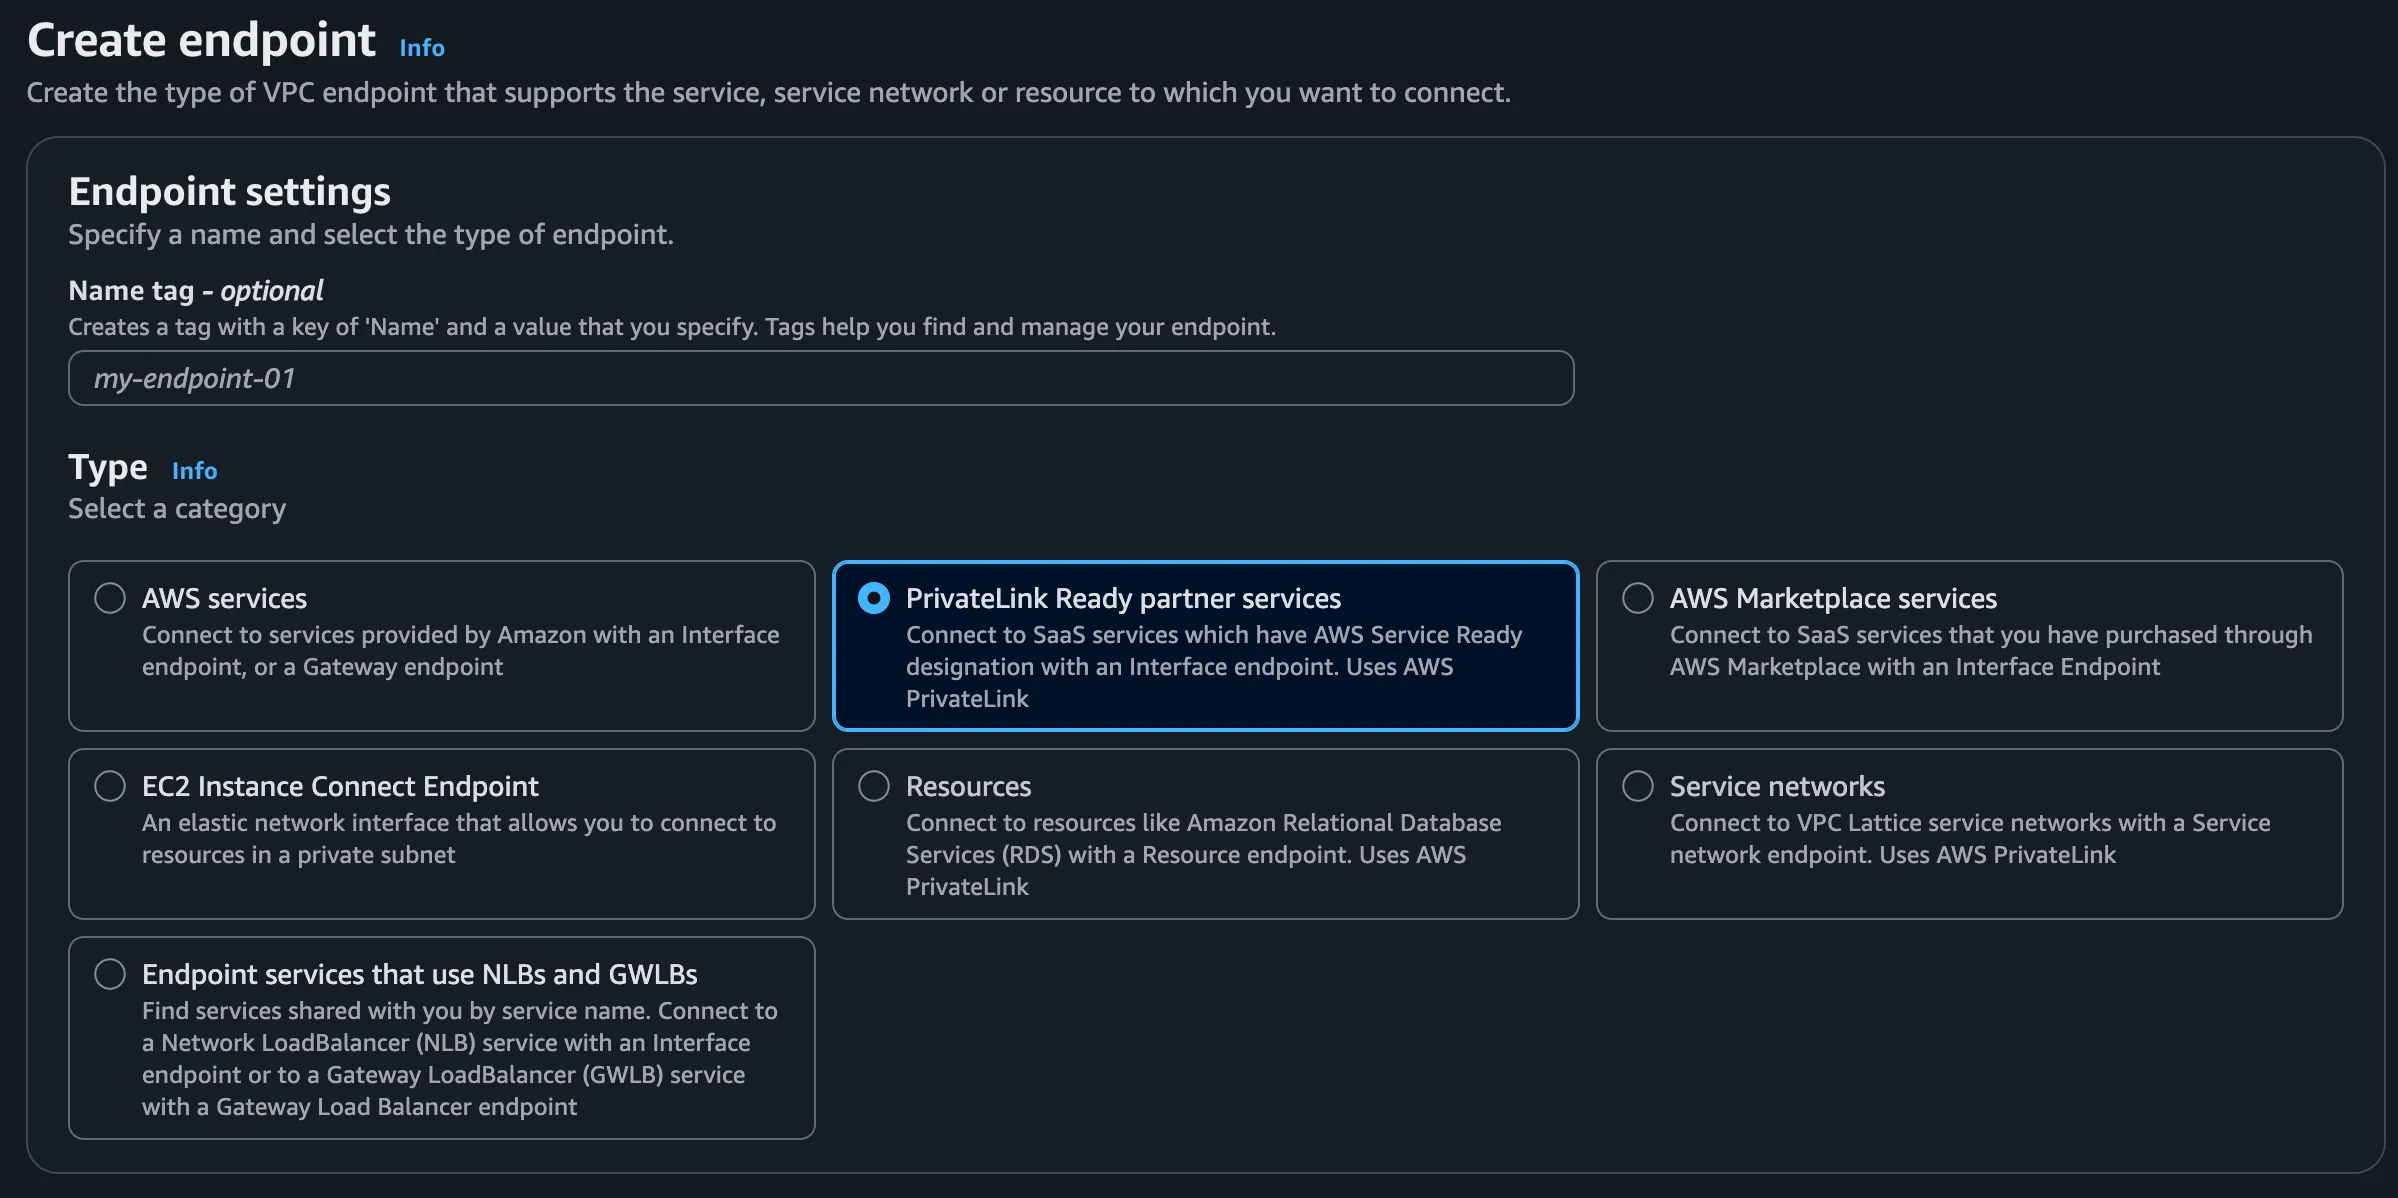Click the 'Select a category' text
The width and height of the screenshot is (2398, 1198).
[x=177, y=509]
